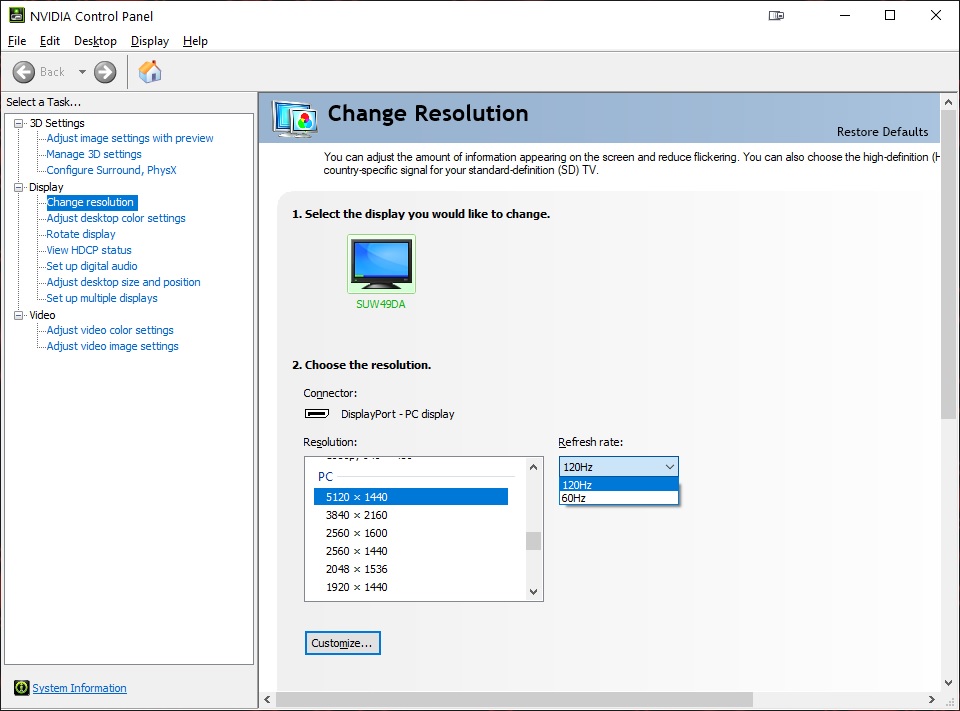Click the resolution list scrollbar thumb
960x711 pixels.
point(533,541)
